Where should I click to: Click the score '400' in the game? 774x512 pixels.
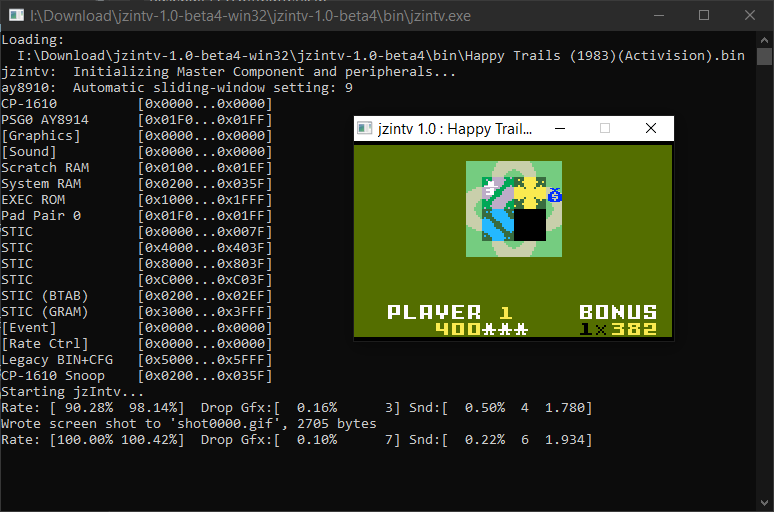click(x=458, y=328)
